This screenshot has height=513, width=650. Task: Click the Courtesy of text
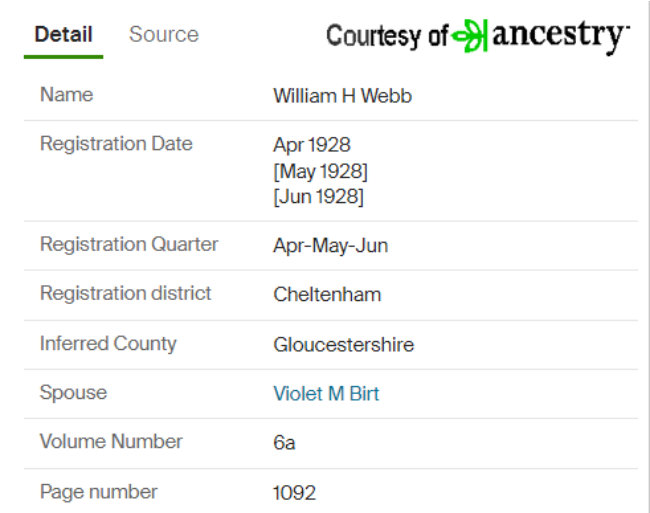(x=387, y=36)
